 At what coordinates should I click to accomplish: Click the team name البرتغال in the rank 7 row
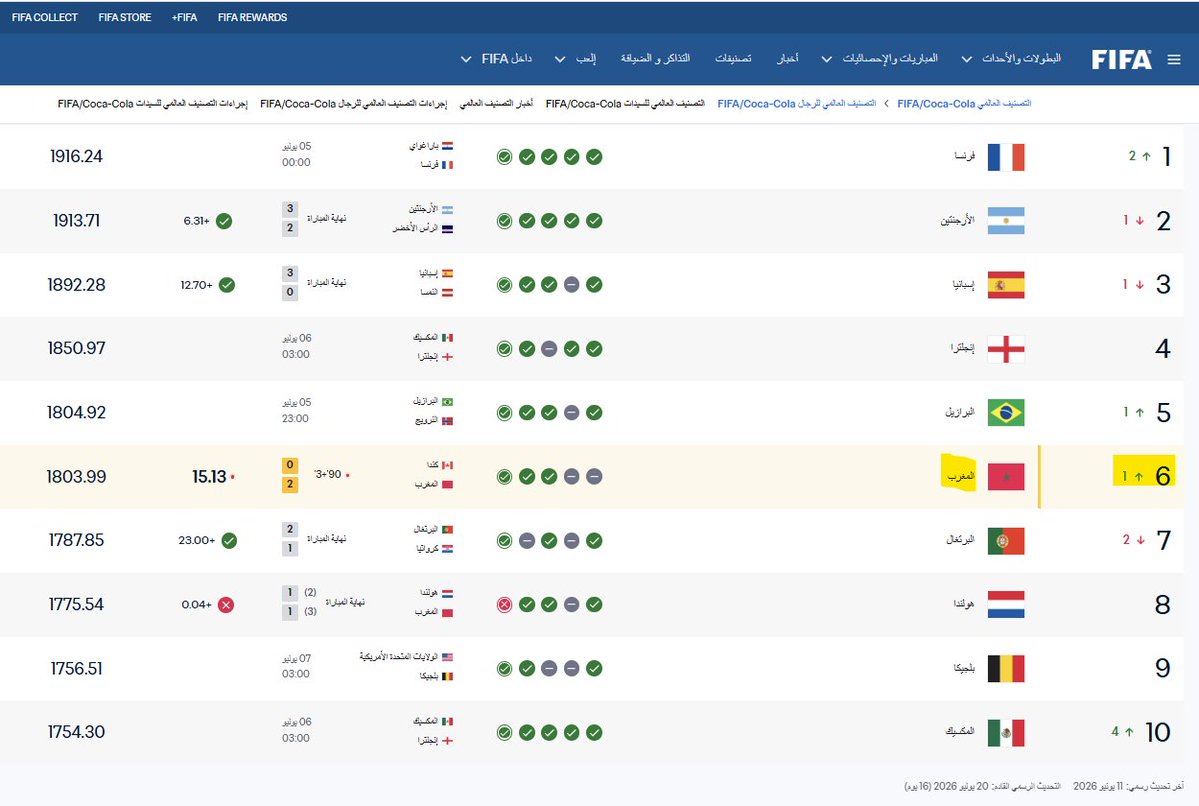[x=960, y=541]
